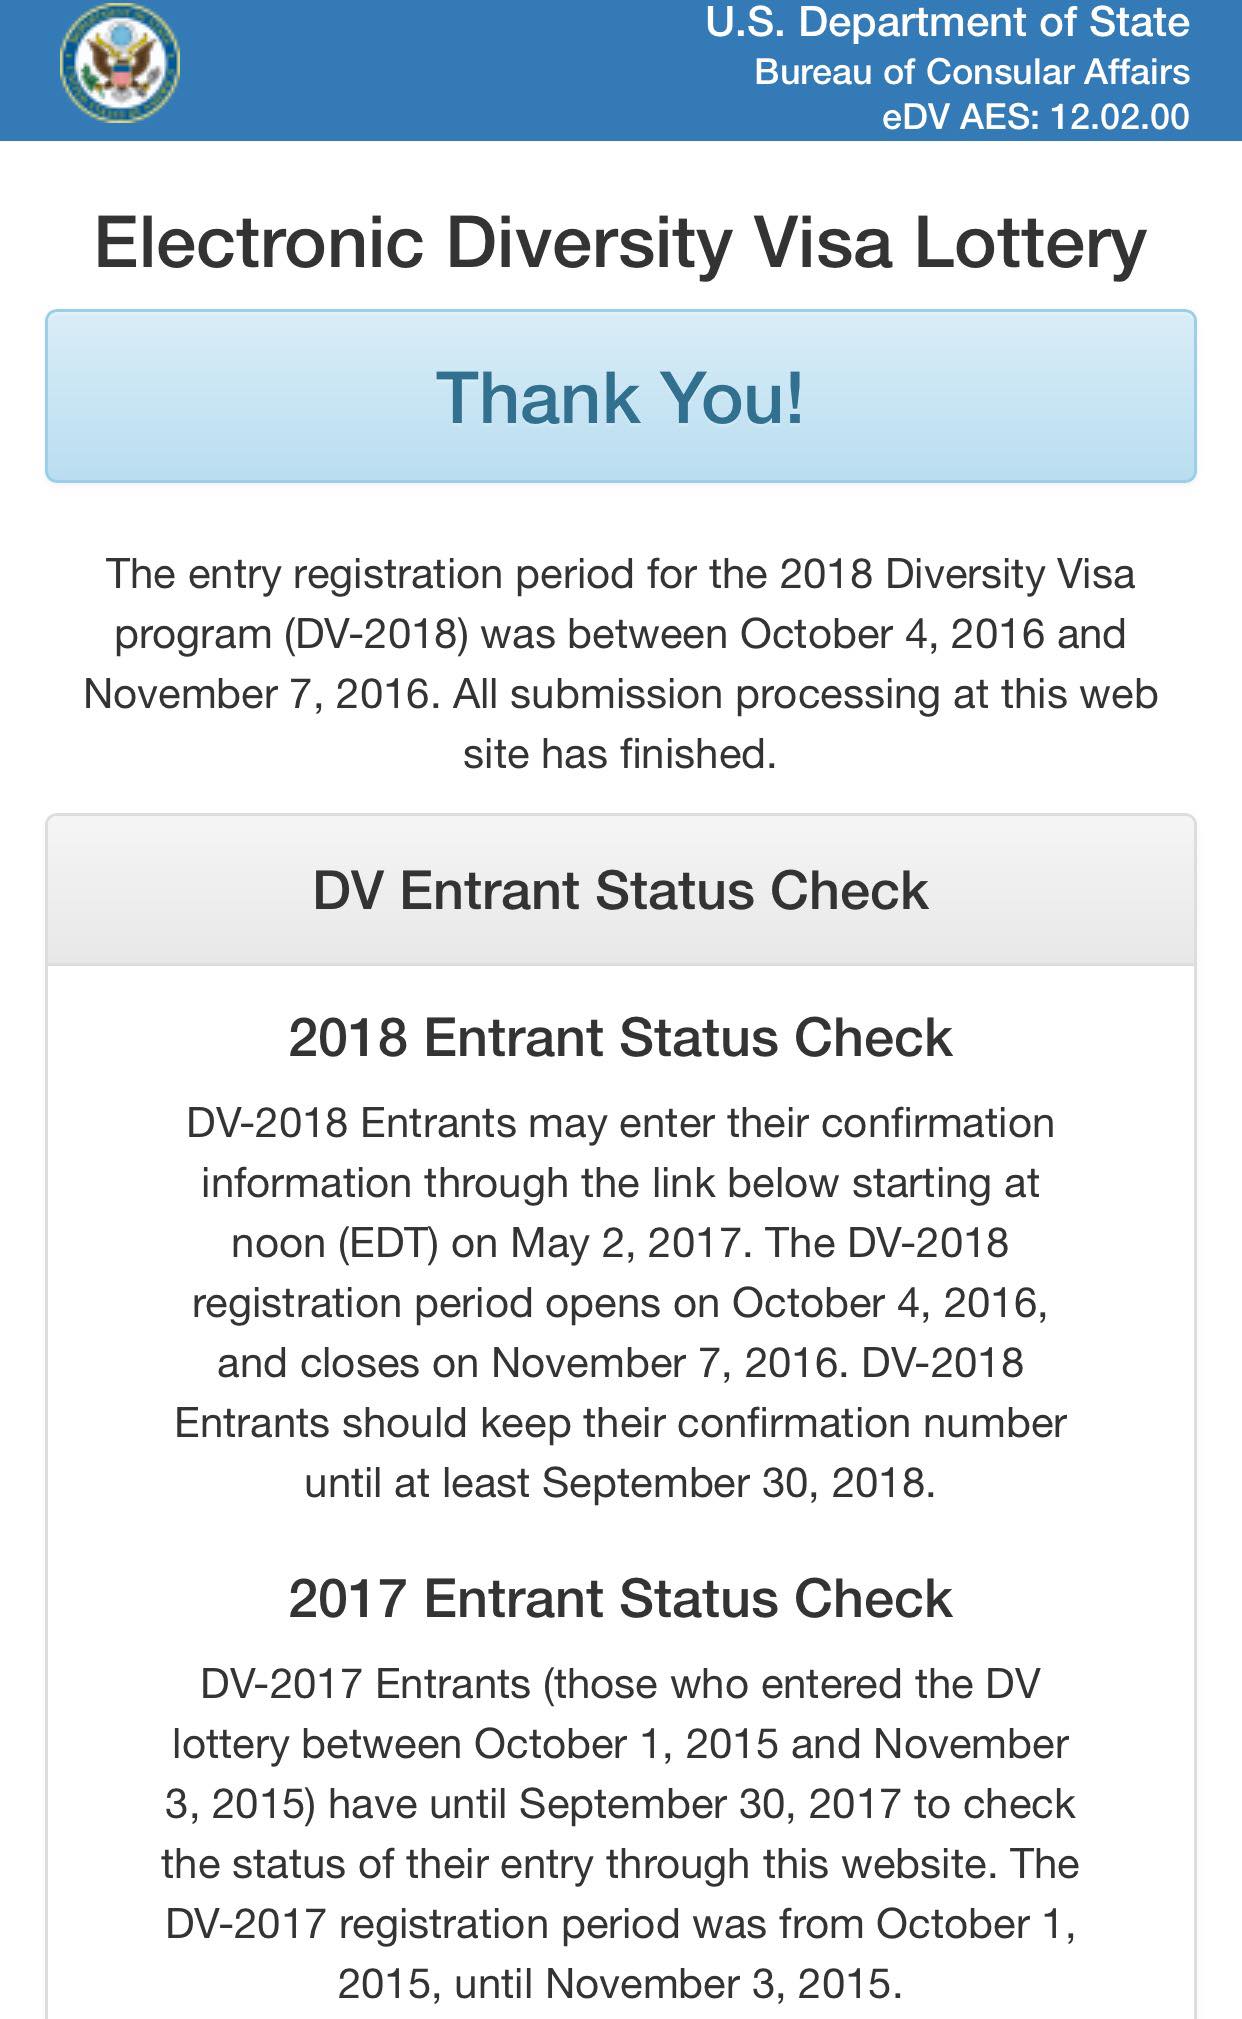Click the DV-2017 Entrants description paragraph
Screen dimensions: 1242x2019
coord(620,1834)
